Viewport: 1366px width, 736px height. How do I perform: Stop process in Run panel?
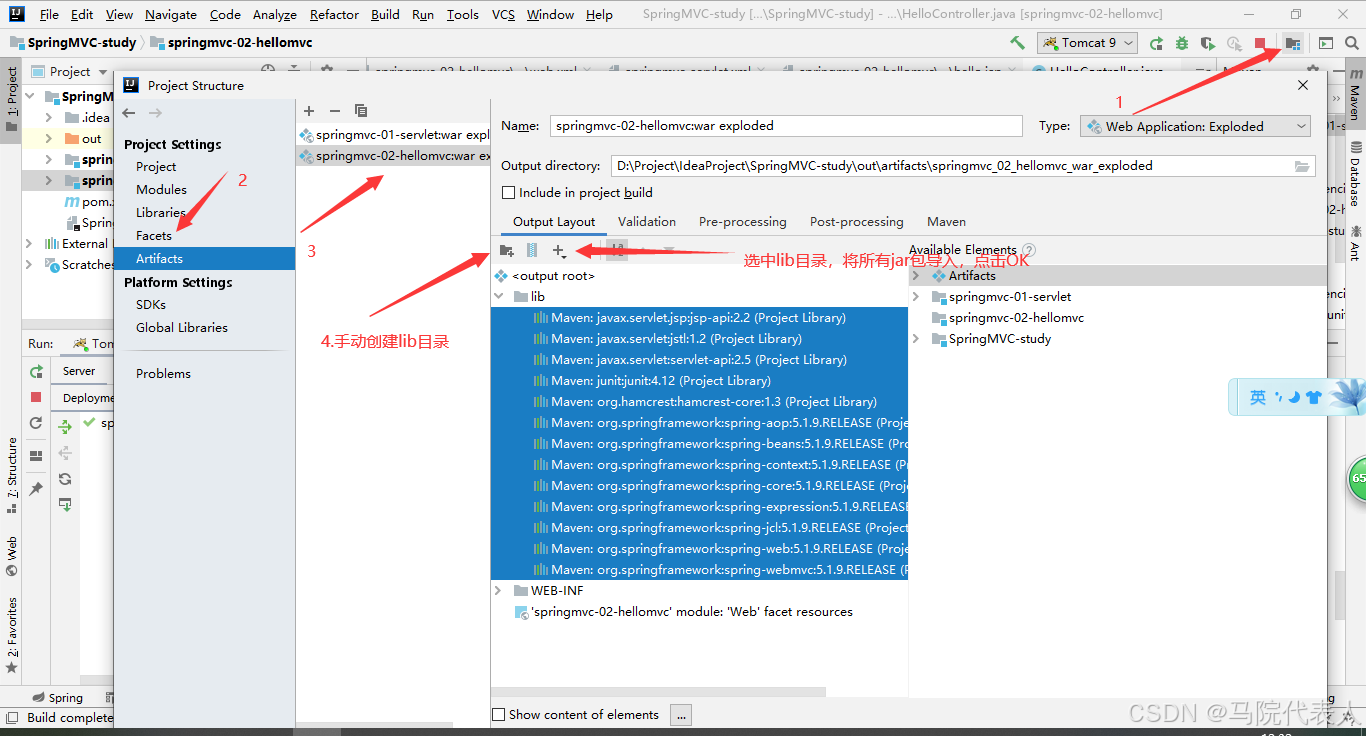37,397
